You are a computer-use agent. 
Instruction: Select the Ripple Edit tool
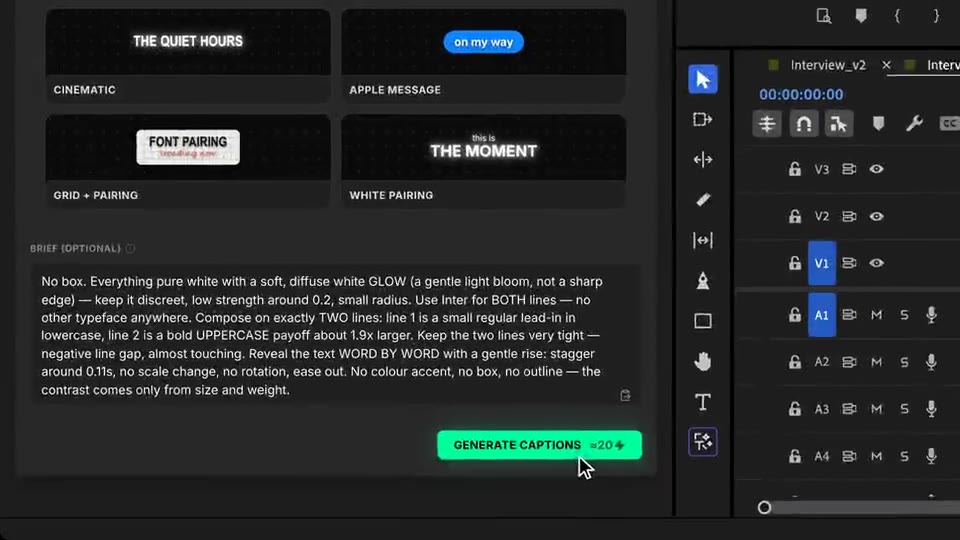click(x=702, y=160)
